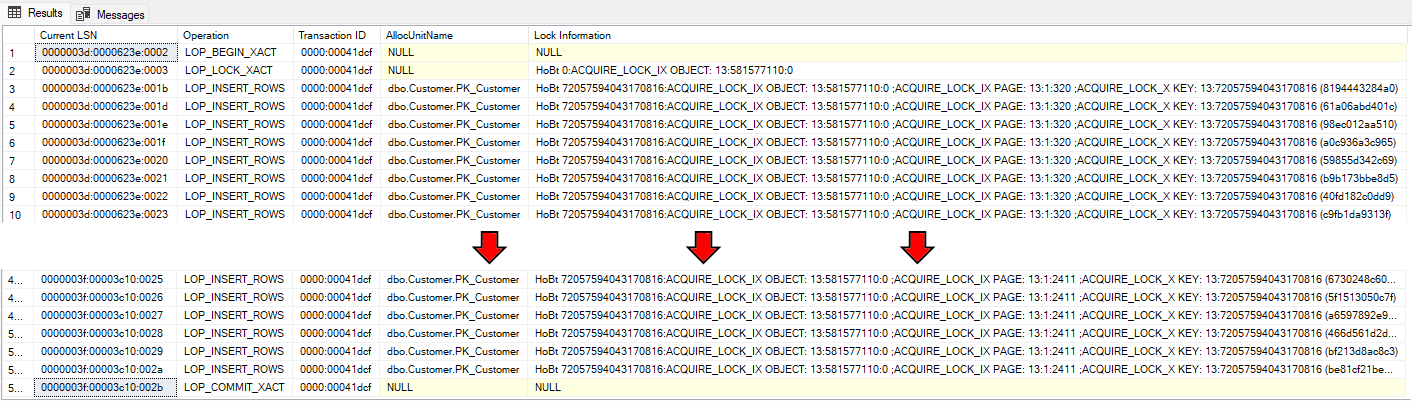1412x401 pixels.
Task: Select row number 10 header
Action: [x=18, y=214]
